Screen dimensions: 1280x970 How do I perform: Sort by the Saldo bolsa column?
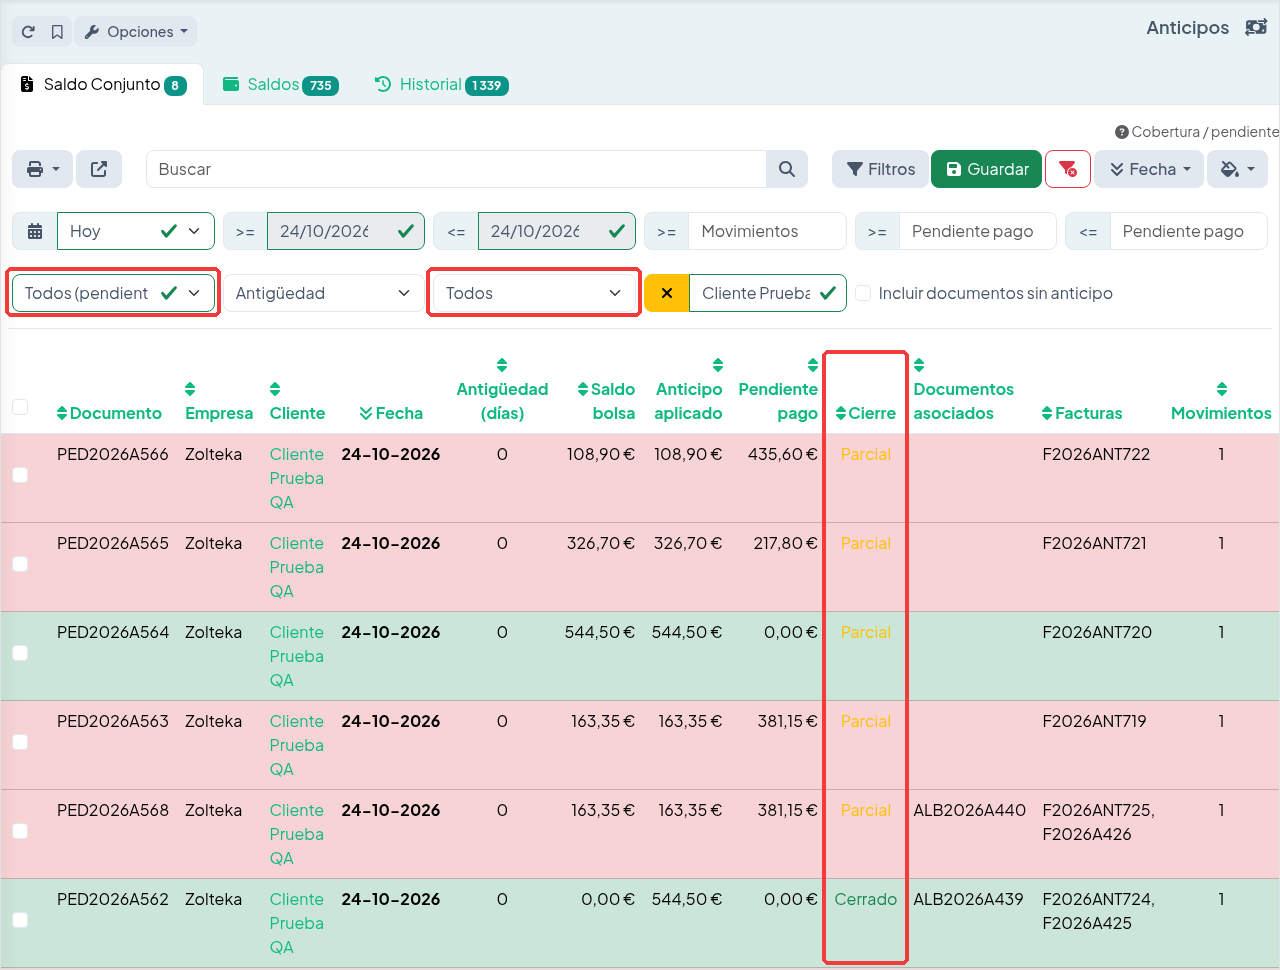click(x=606, y=401)
